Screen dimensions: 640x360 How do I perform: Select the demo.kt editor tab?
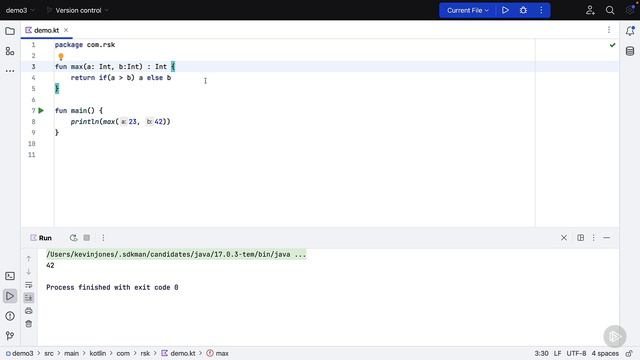(x=46, y=30)
